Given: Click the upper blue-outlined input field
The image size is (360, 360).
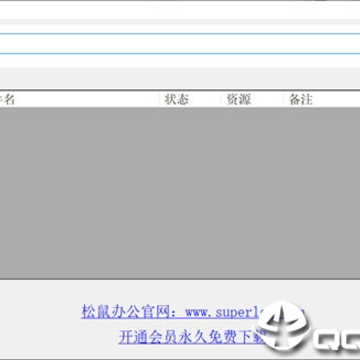Looking at the screenshot, I should pos(180,43).
